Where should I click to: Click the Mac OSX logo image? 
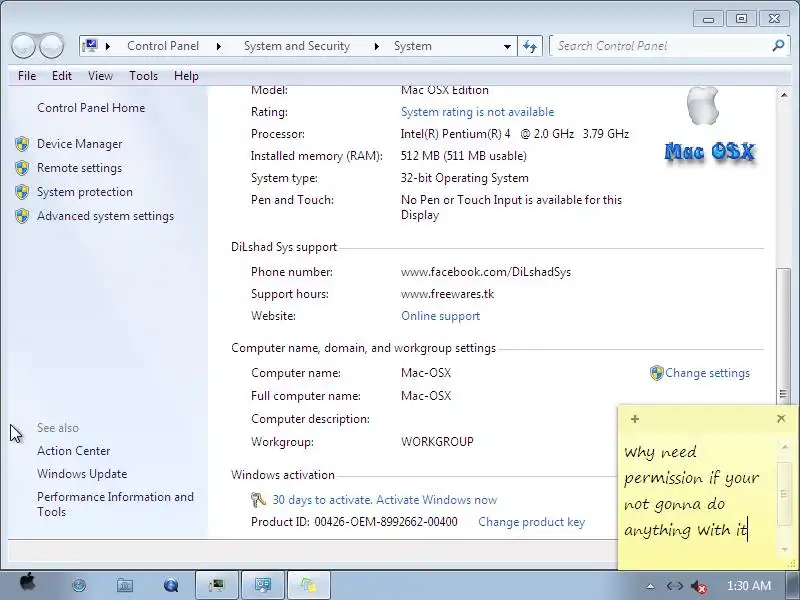pyautogui.click(x=709, y=126)
